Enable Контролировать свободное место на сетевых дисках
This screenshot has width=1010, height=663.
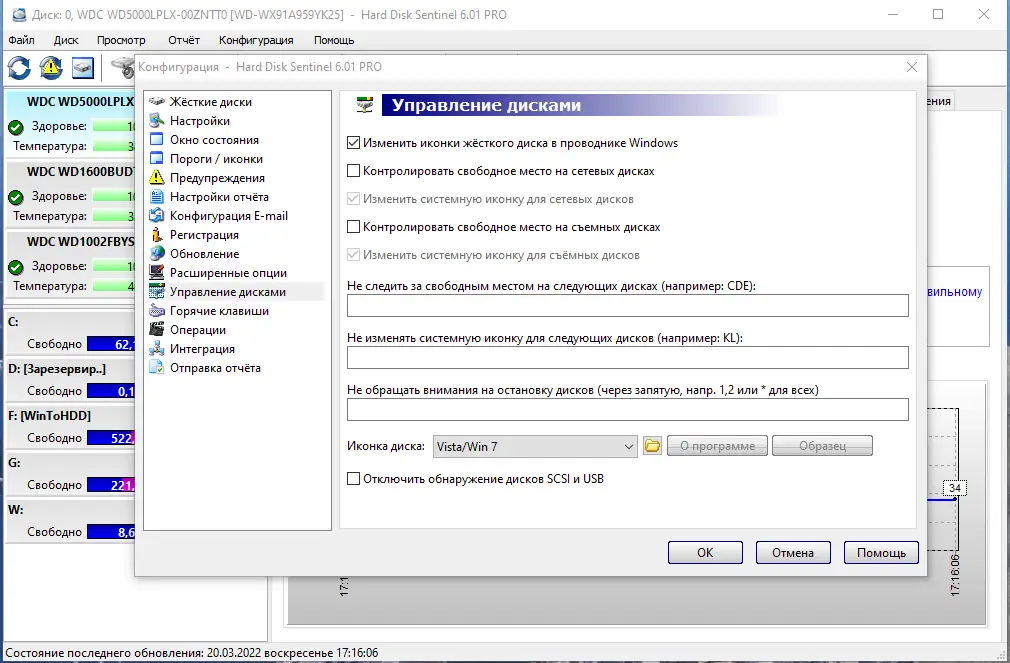coord(353,171)
